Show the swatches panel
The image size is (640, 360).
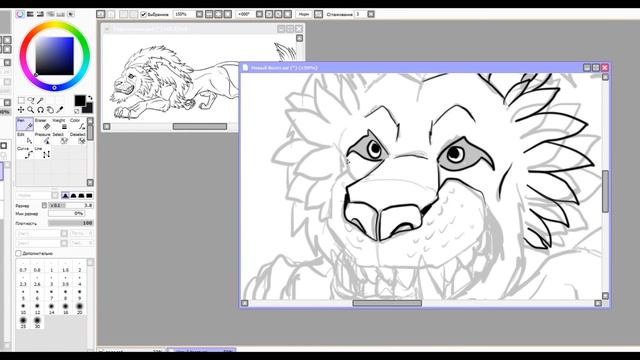pos(60,14)
